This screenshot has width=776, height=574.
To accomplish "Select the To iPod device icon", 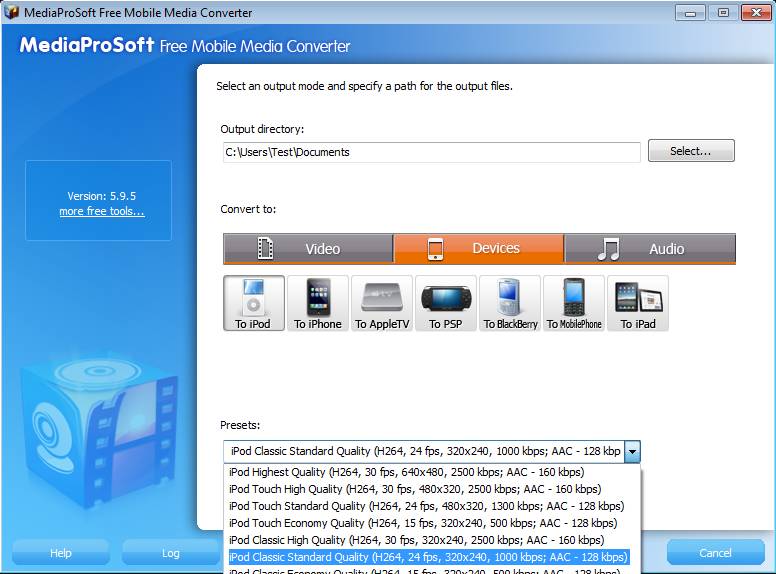I will click(x=253, y=303).
